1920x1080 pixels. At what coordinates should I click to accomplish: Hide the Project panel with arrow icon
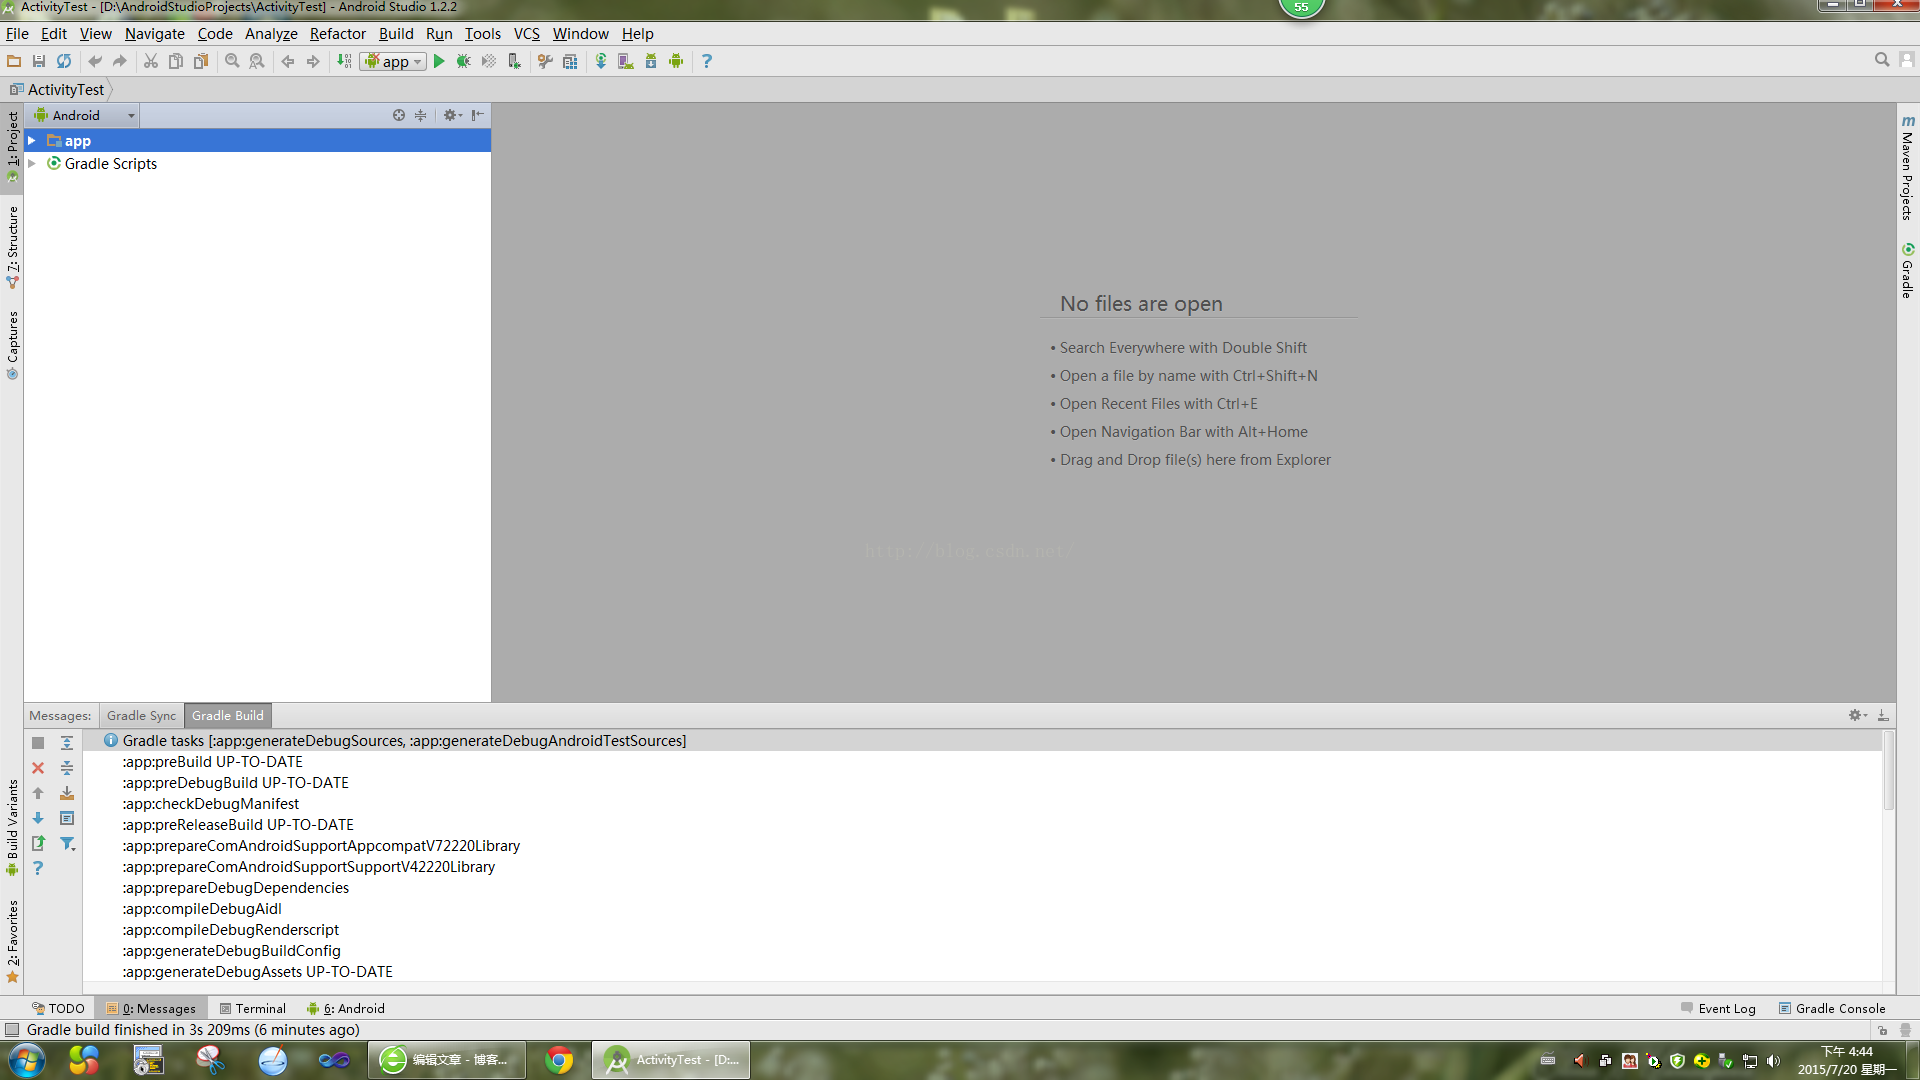pyautogui.click(x=478, y=115)
